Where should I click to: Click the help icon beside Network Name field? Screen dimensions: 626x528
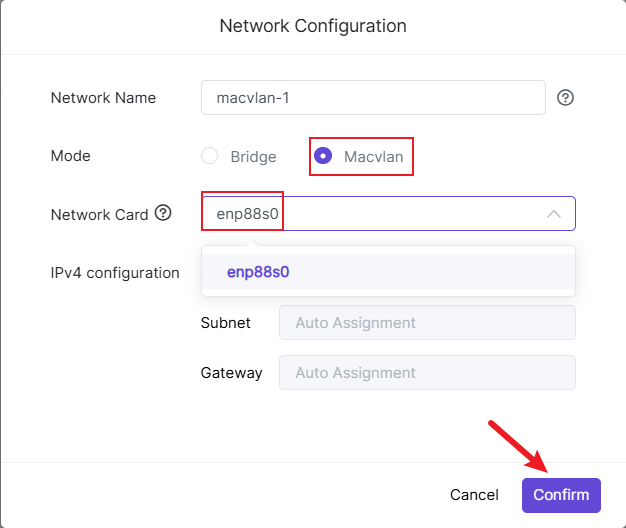(x=565, y=98)
